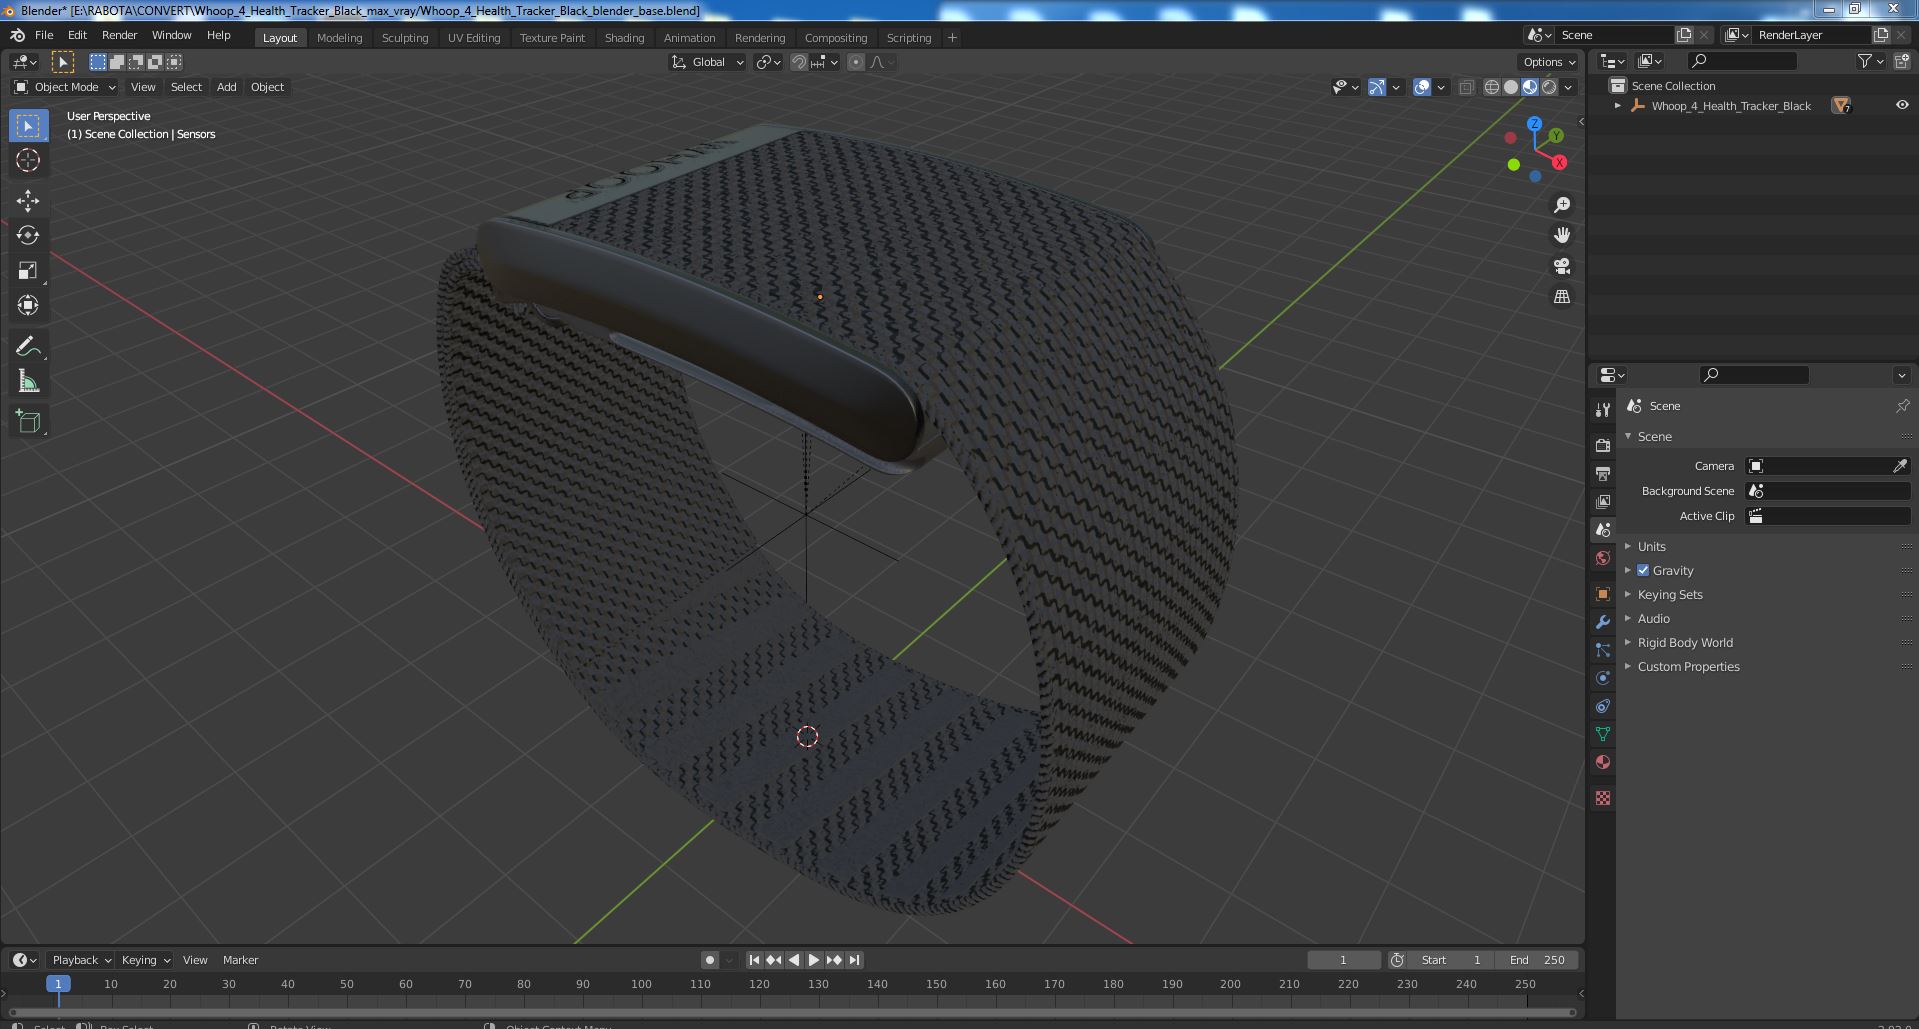
Task: Activate the Scale tool
Action: (x=28, y=271)
